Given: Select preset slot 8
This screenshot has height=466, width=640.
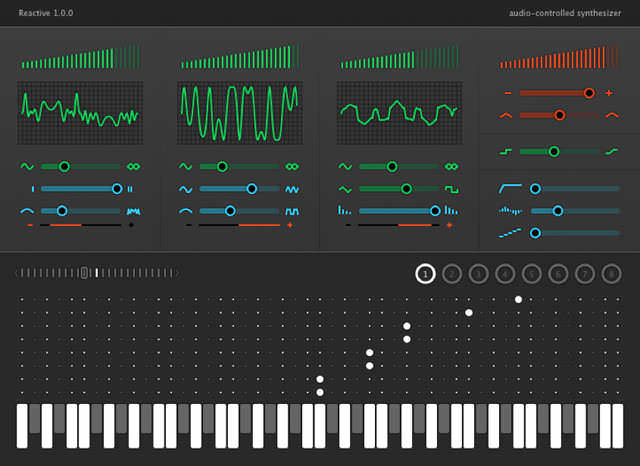Looking at the screenshot, I should coord(611,273).
